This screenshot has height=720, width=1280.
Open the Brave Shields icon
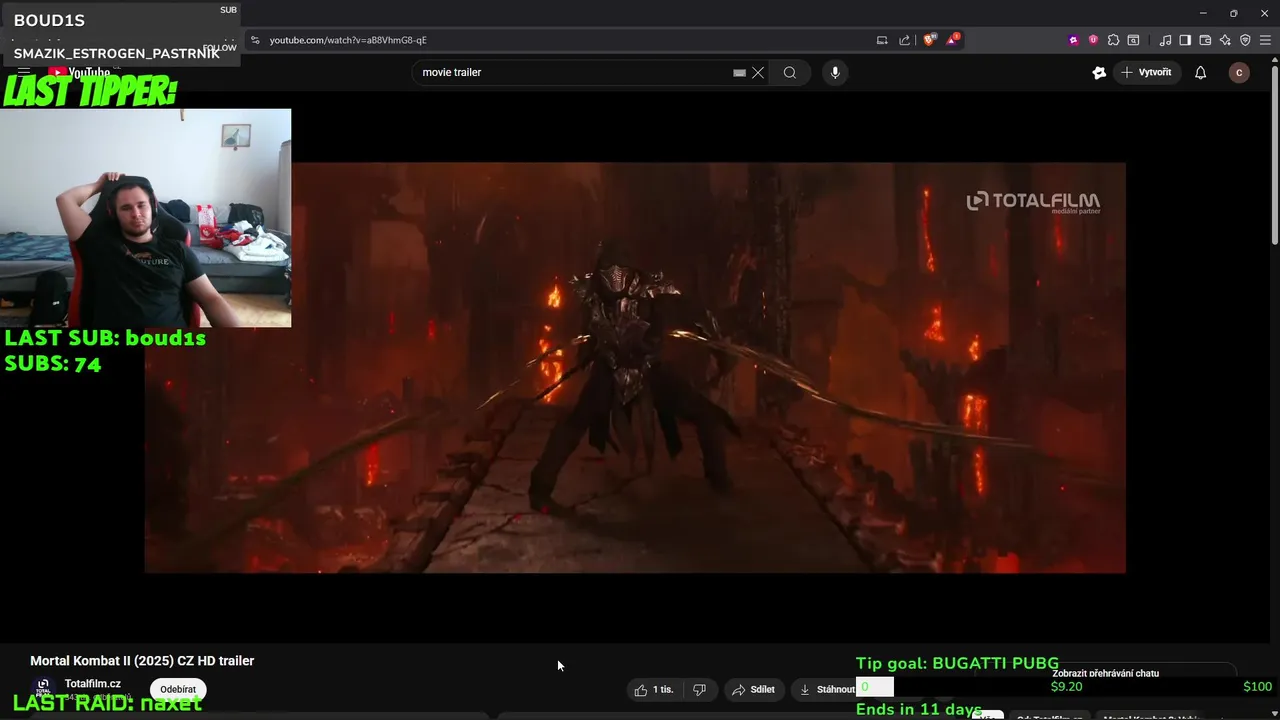pos(929,40)
